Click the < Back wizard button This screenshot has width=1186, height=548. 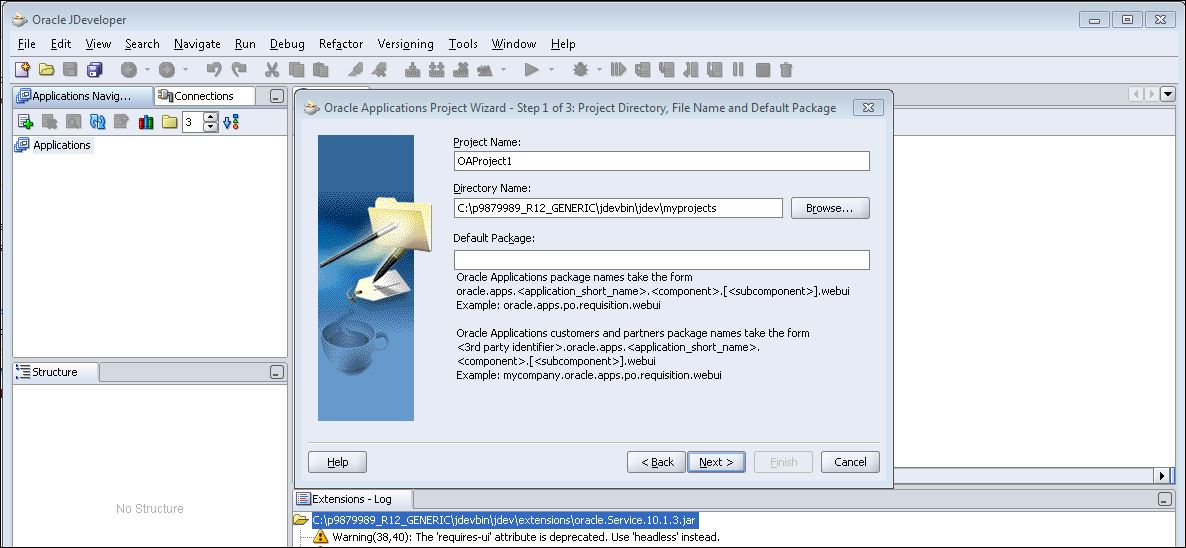[657, 462]
